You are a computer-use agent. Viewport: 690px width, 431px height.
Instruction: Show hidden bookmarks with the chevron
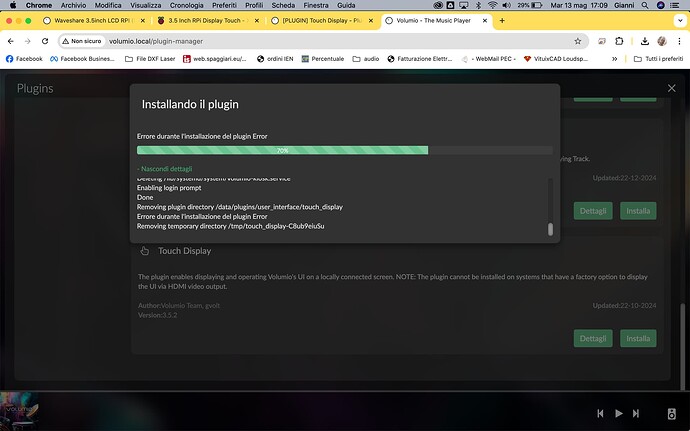[614, 59]
